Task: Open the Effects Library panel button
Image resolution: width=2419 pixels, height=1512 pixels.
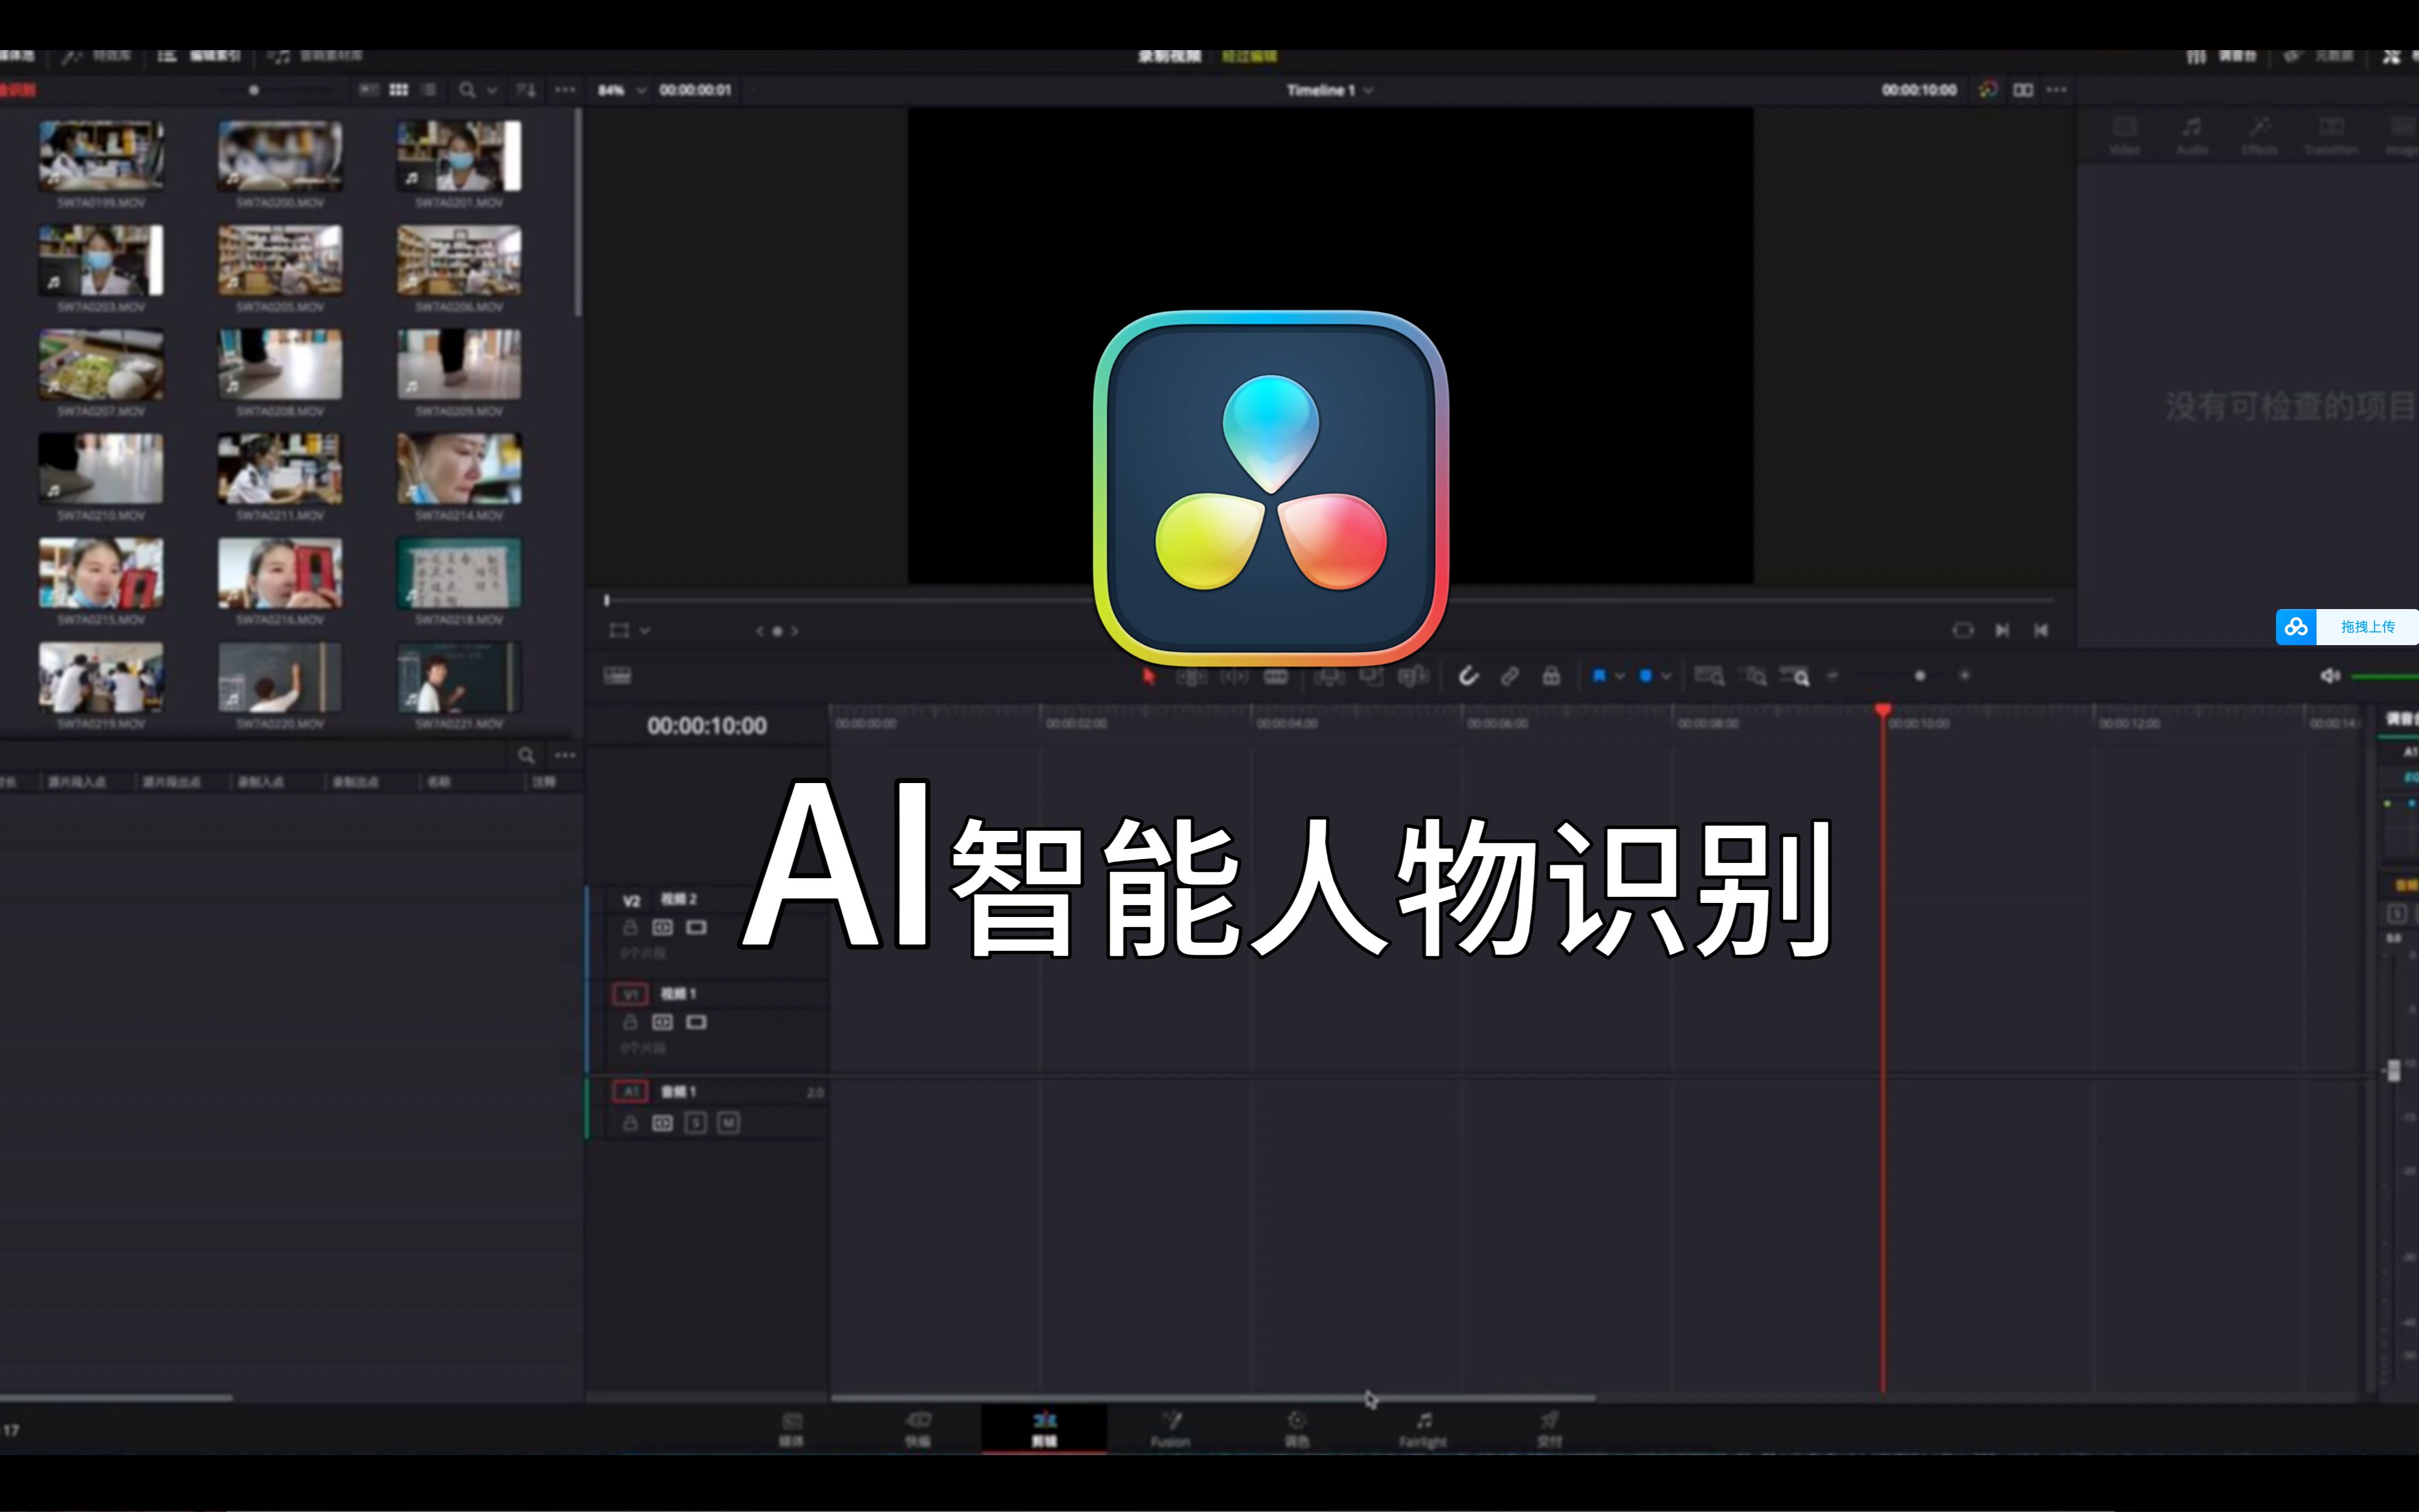Action: (96, 56)
